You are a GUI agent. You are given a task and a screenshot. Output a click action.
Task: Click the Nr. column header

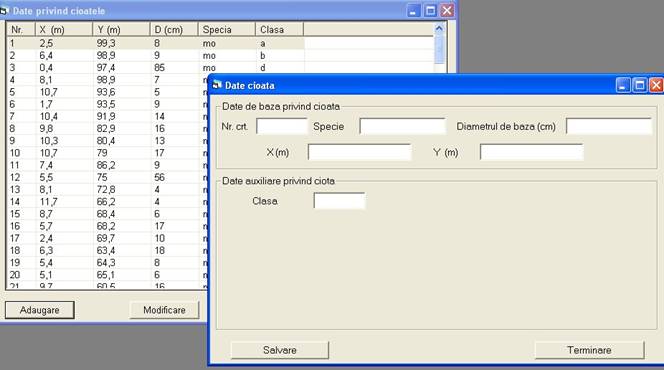21,30
